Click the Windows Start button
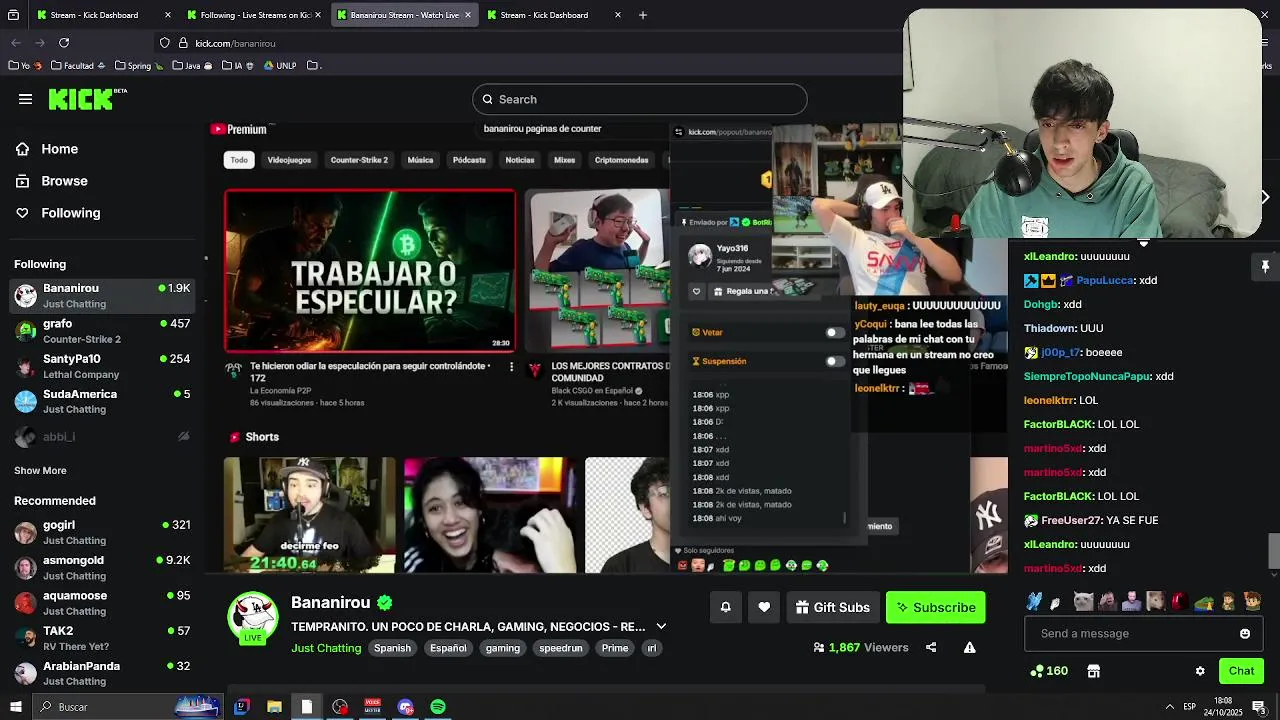 coord(15,707)
